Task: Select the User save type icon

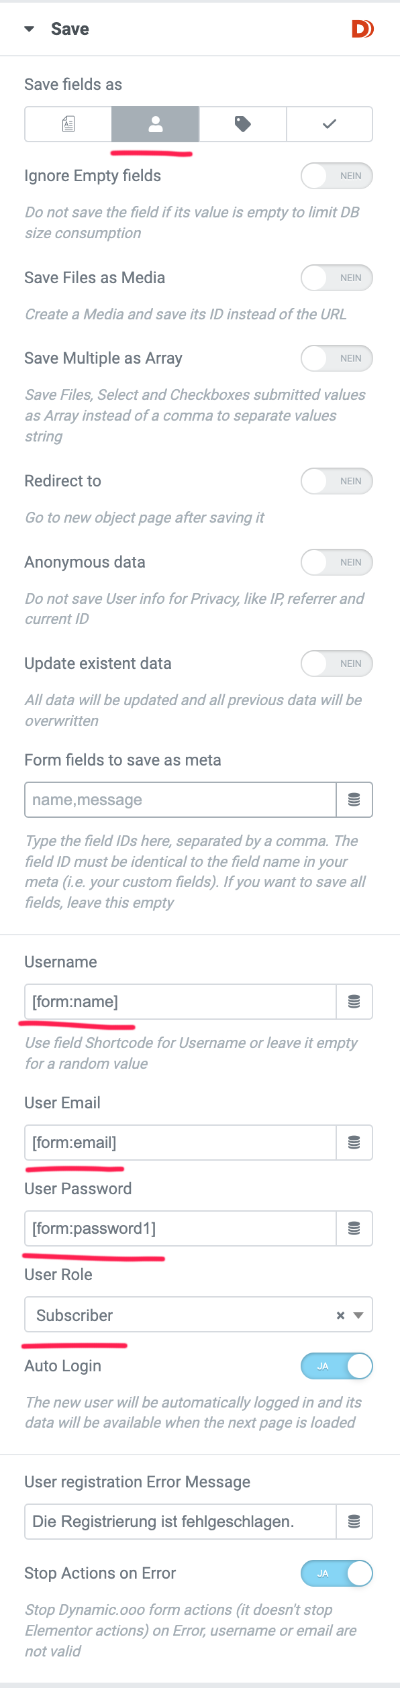Action: (x=155, y=124)
